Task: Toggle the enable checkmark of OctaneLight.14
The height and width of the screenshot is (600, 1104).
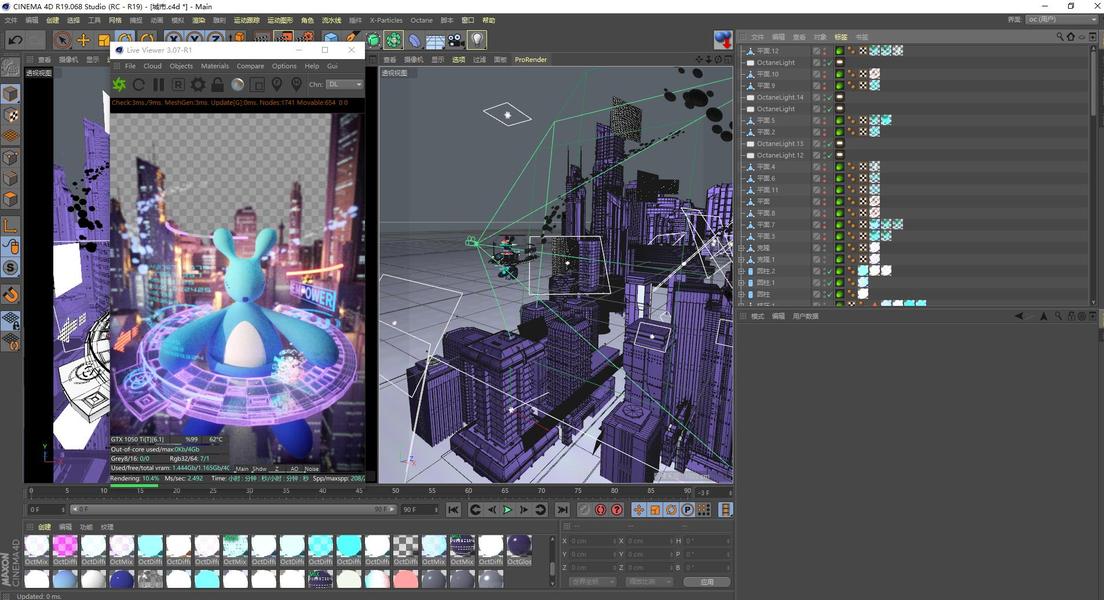Action: pos(829,97)
